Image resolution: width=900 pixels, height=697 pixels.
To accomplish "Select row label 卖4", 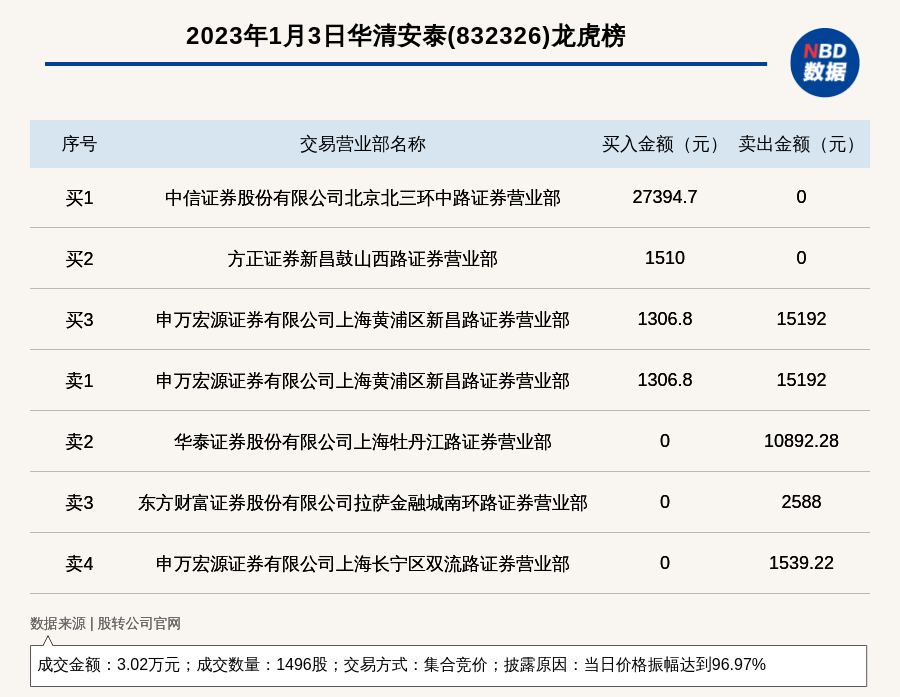I will (x=79, y=564).
